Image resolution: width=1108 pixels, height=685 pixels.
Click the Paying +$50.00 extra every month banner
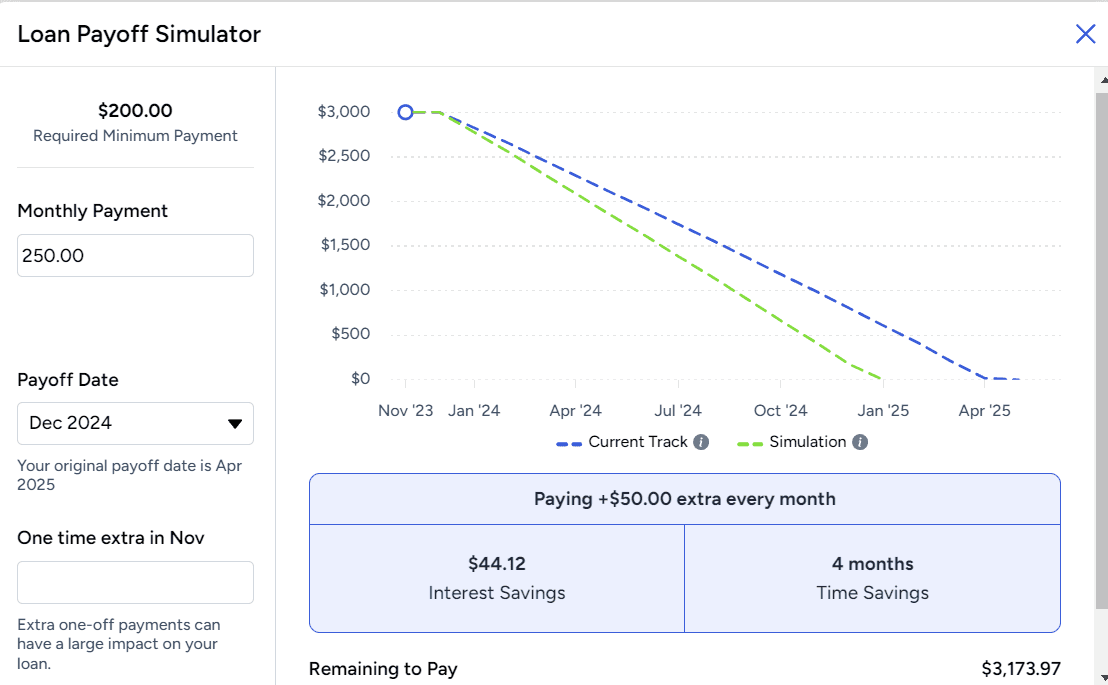685,499
